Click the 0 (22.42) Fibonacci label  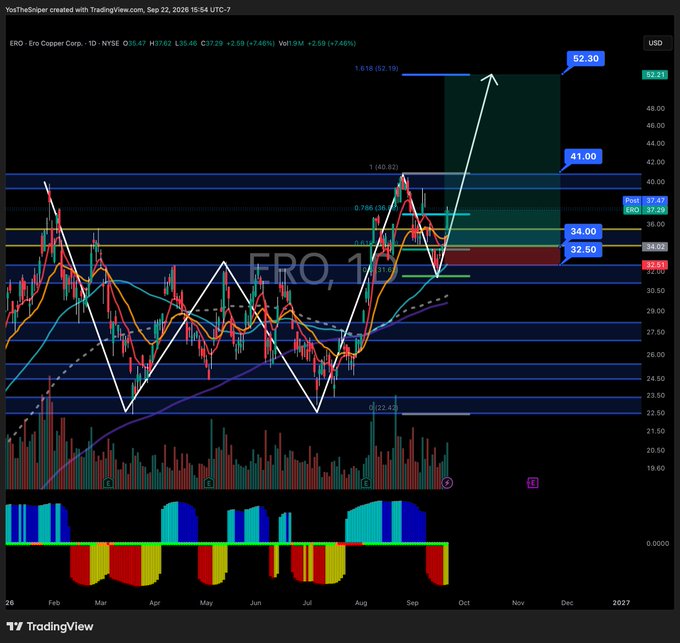coord(383,408)
